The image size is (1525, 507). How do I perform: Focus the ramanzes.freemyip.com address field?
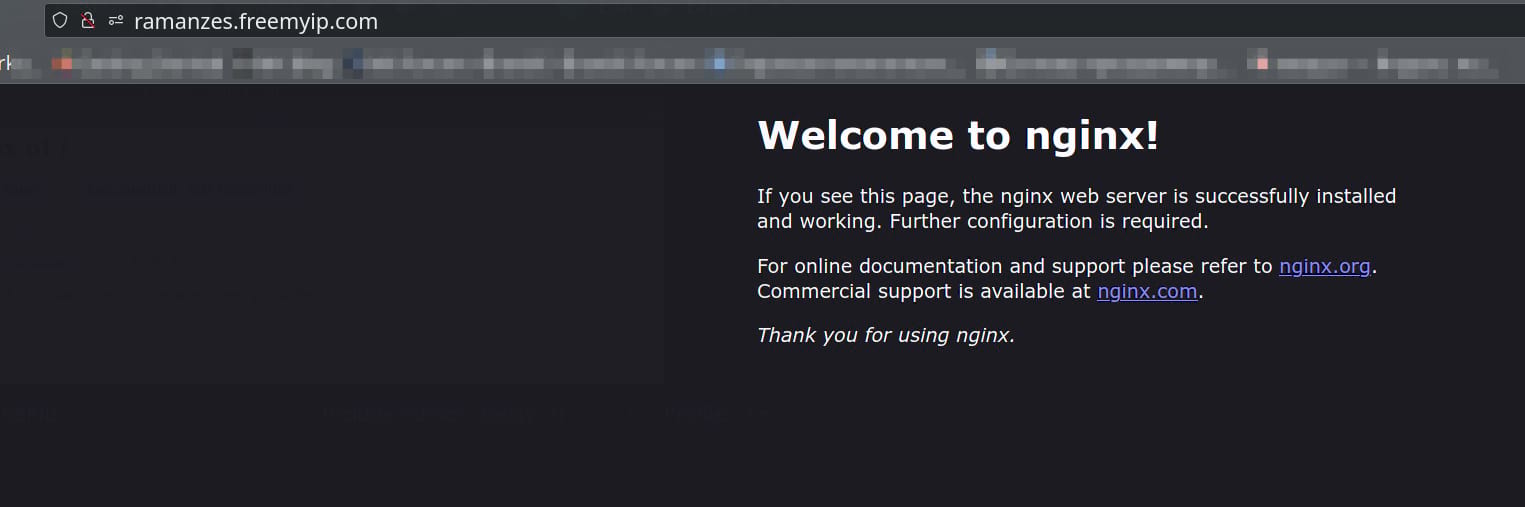784,21
